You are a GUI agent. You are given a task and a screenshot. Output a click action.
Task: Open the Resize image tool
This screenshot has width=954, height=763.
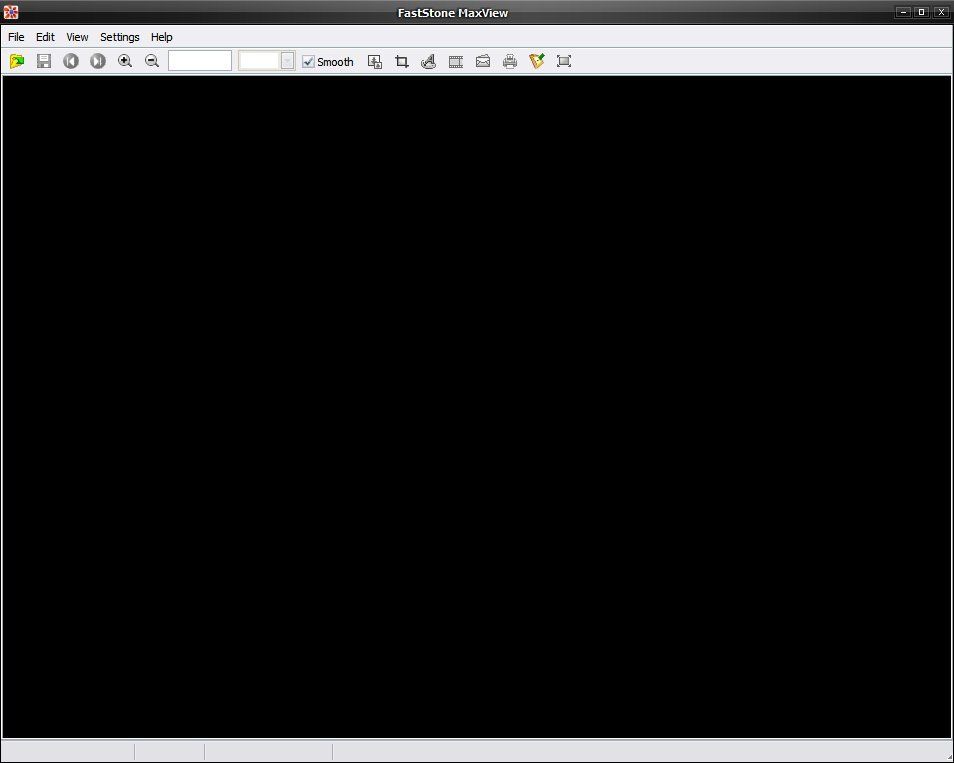[375, 61]
